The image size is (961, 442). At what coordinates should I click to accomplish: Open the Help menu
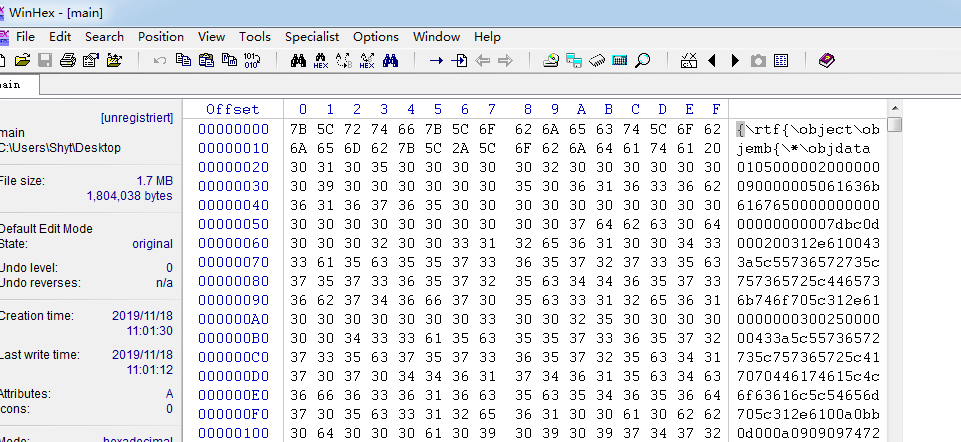pyautogui.click(x=487, y=37)
